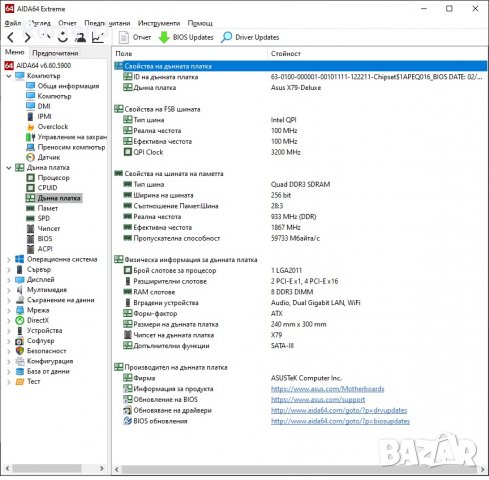Open the Инструменти menu
The image size is (489, 480).
(x=159, y=23)
